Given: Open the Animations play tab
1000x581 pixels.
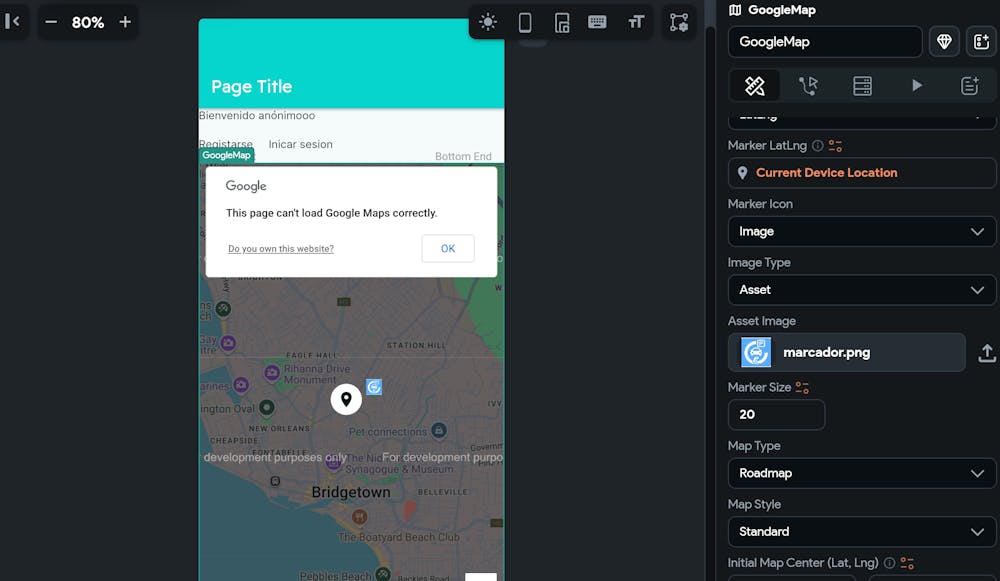Looking at the screenshot, I should click(x=916, y=85).
